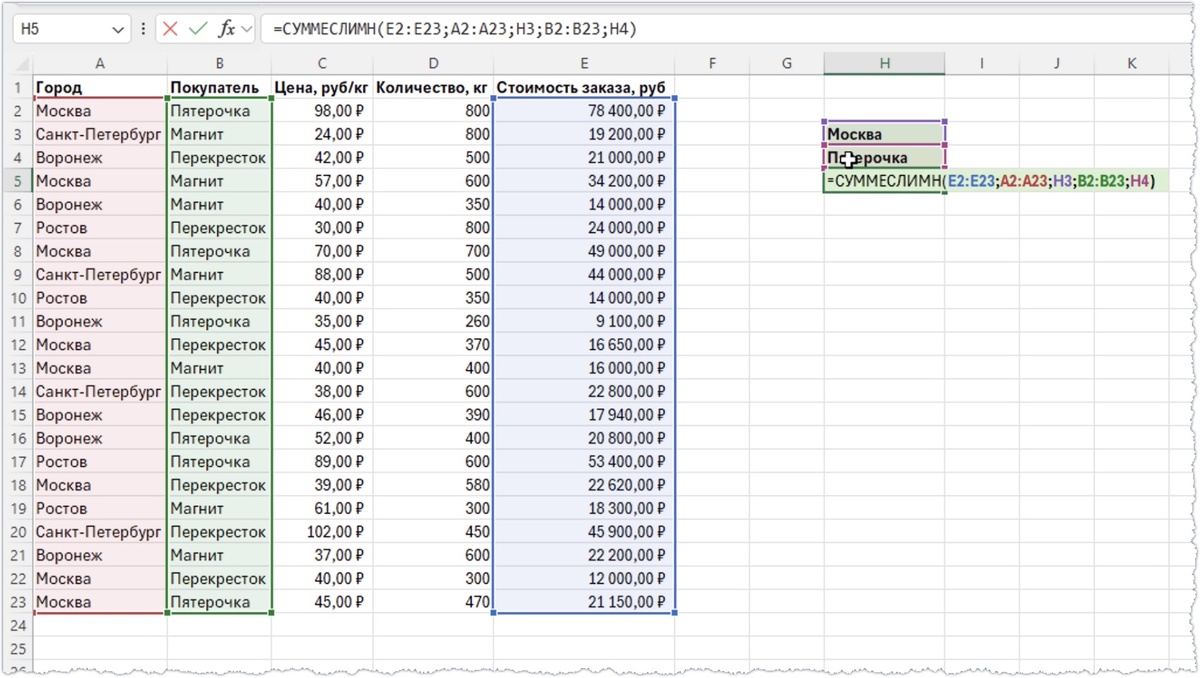Select the 17 940,00 ₽ cell
This screenshot has width=1200, height=678.
(585, 415)
